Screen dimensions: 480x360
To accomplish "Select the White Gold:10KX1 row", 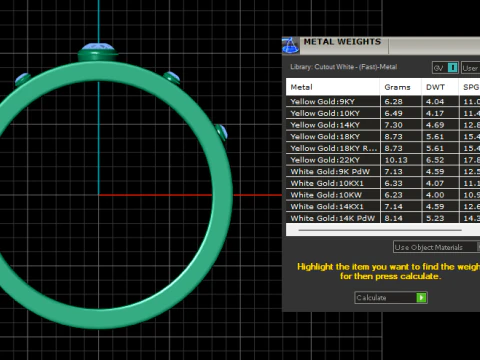I will pos(383,183).
